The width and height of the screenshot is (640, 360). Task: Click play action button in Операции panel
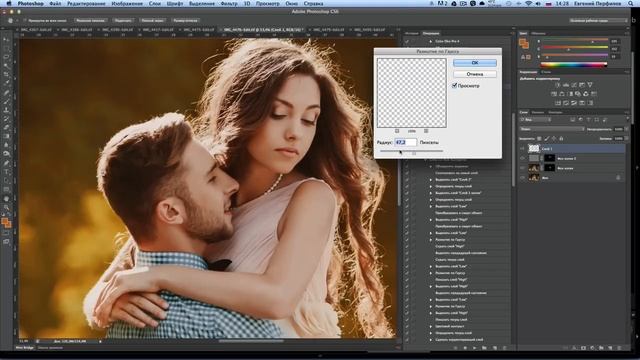point(475,348)
